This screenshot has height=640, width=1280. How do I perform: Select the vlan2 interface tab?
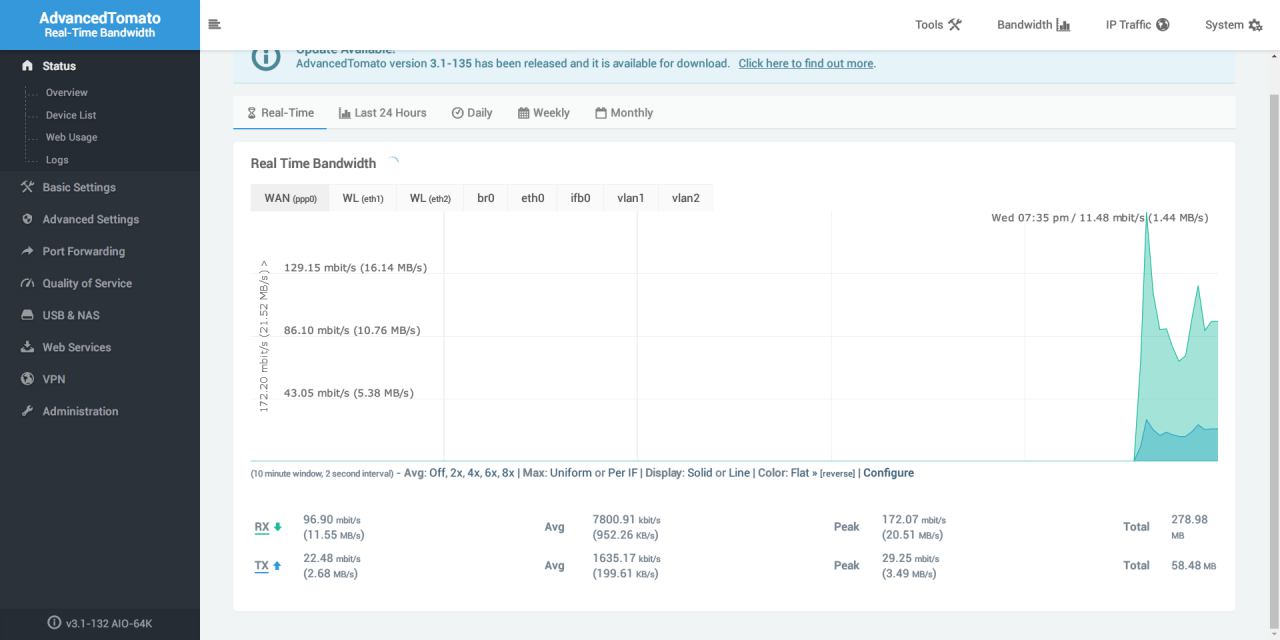pos(686,198)
